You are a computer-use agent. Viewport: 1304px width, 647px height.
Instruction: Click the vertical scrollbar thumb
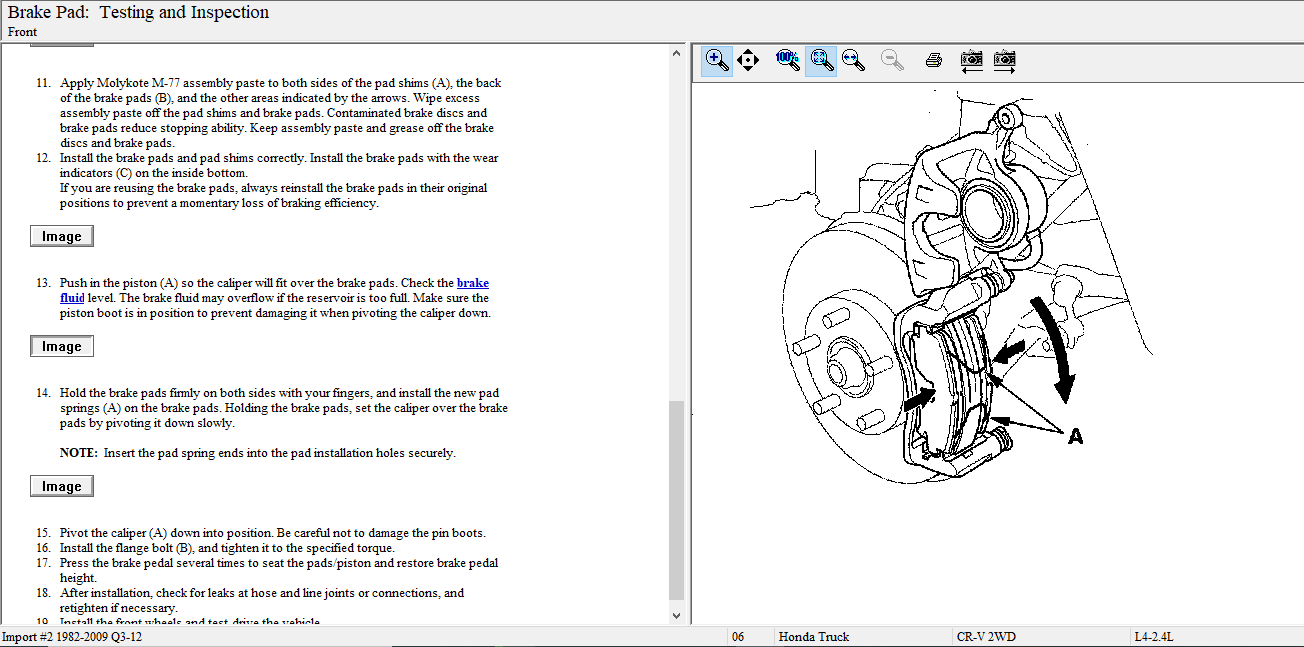pos(677,500)
